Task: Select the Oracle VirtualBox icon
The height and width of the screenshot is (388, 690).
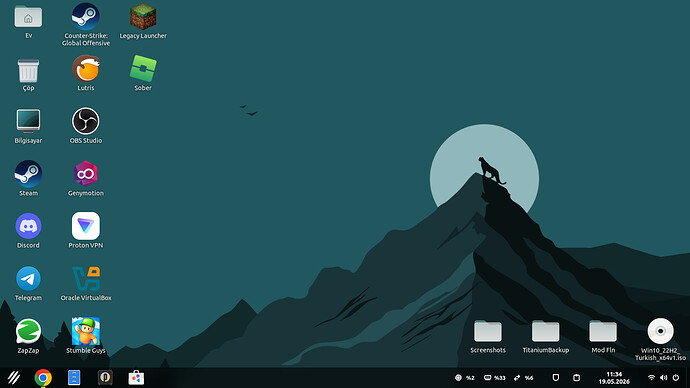Action: pyautogui.click(x=86, y=278)
